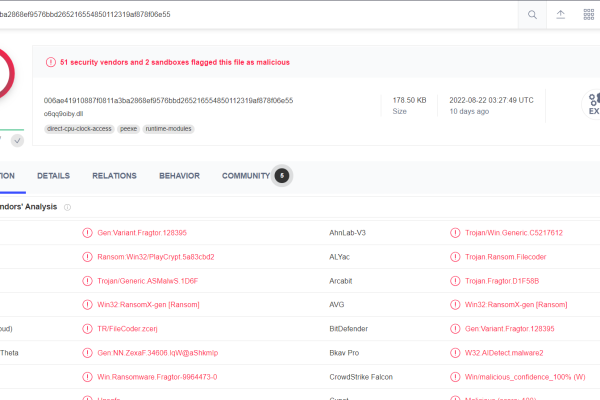Click info icon next to Vendors' Analysis

tap(67, 207)
